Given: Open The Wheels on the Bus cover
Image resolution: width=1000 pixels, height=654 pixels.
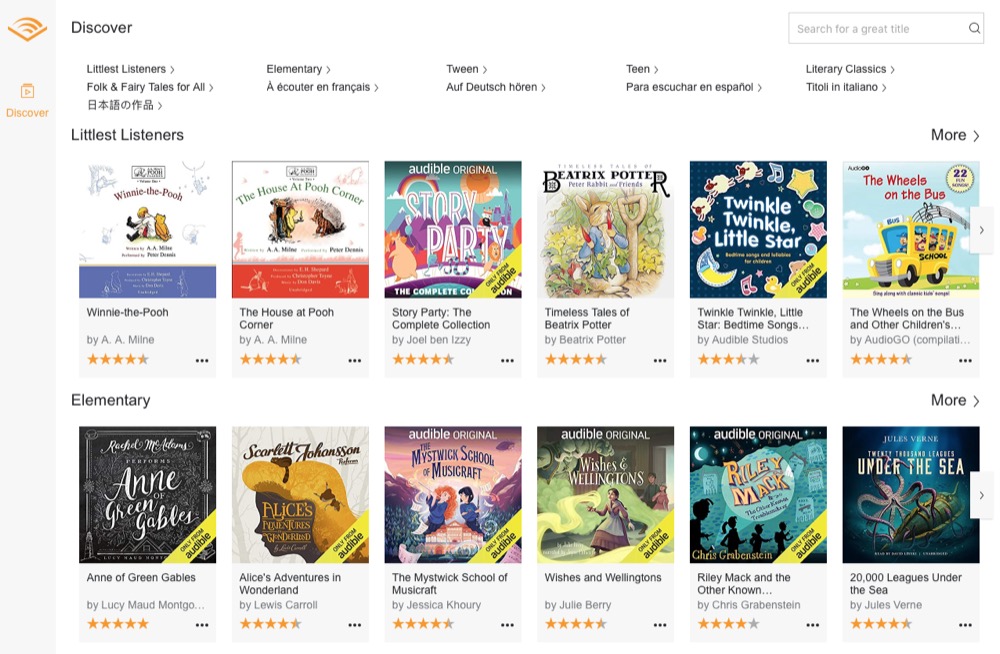Looking at the screenshot, I should [x=910, y=229].
